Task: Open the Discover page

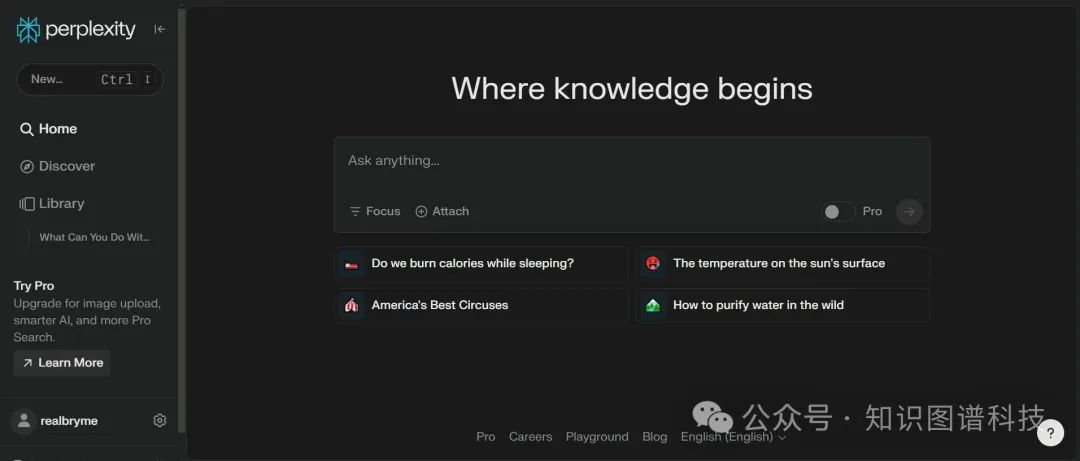Action: [58, 166]
